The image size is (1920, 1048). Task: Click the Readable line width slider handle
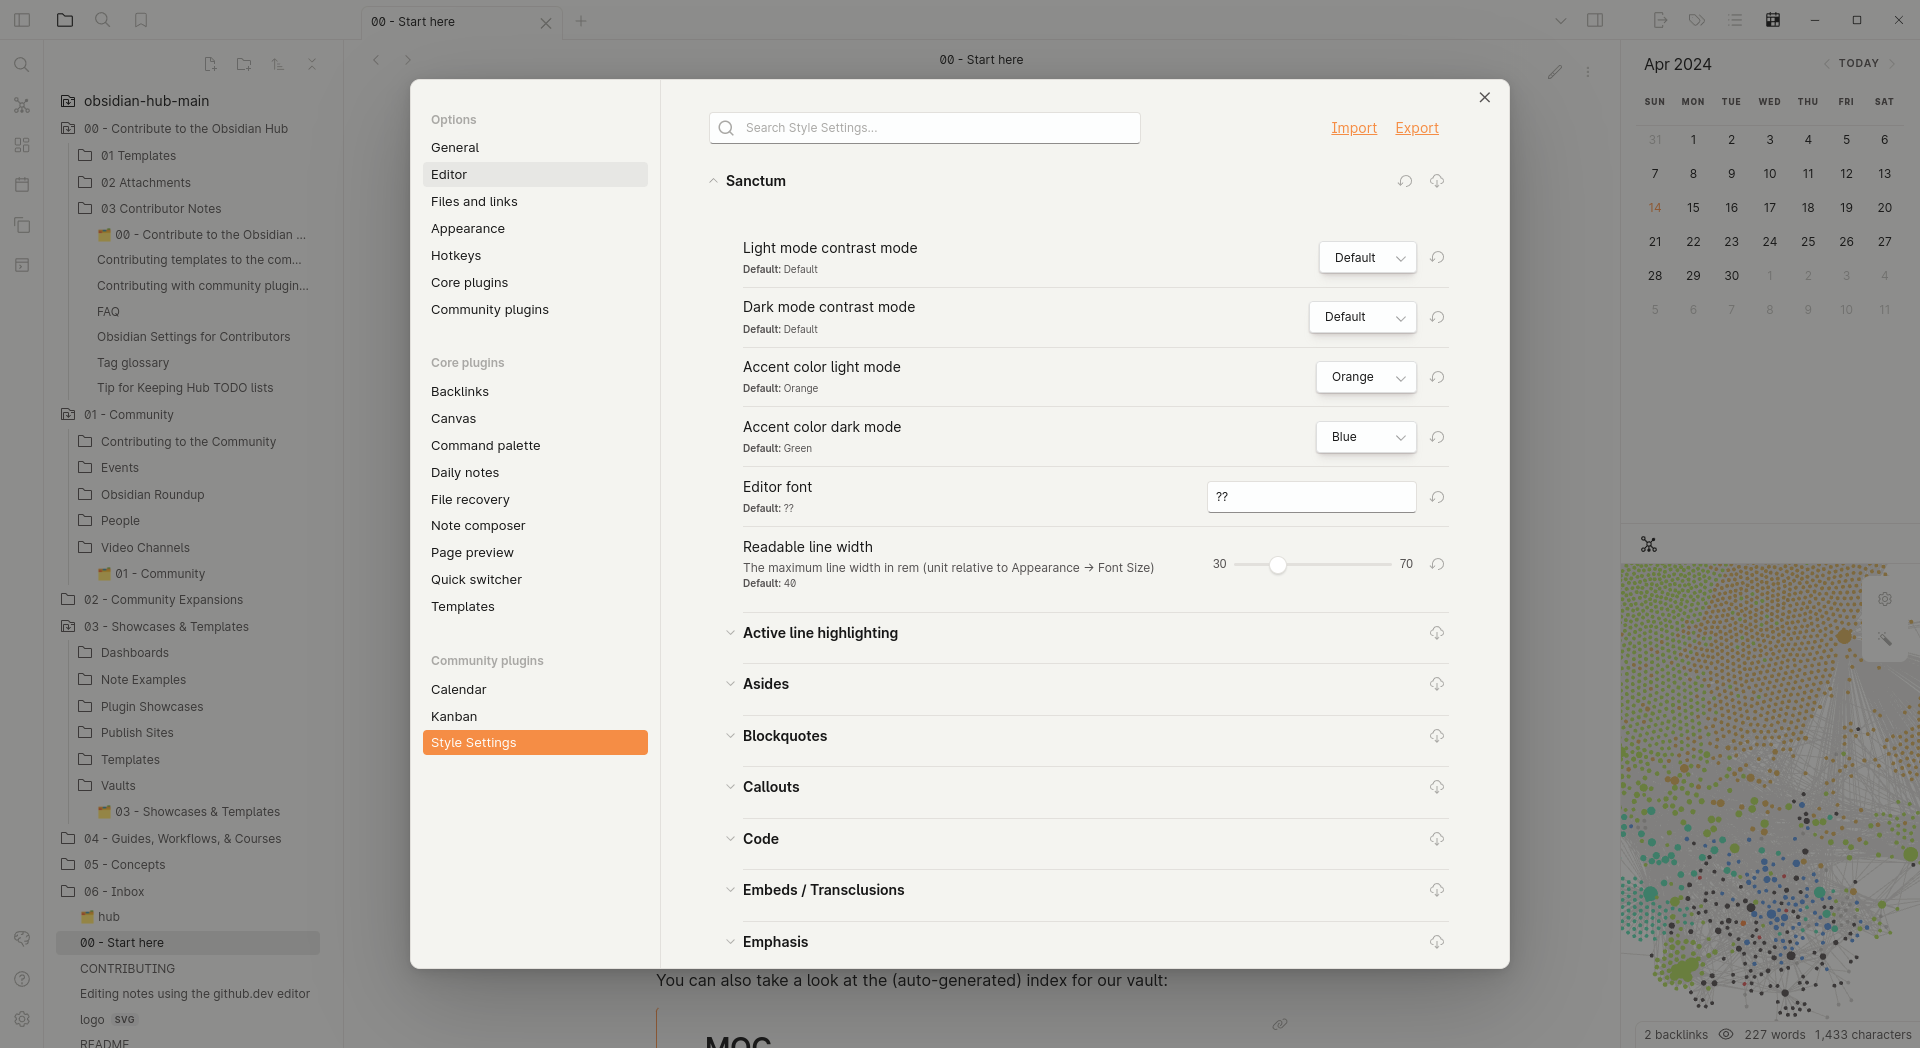click(1278, 565)
